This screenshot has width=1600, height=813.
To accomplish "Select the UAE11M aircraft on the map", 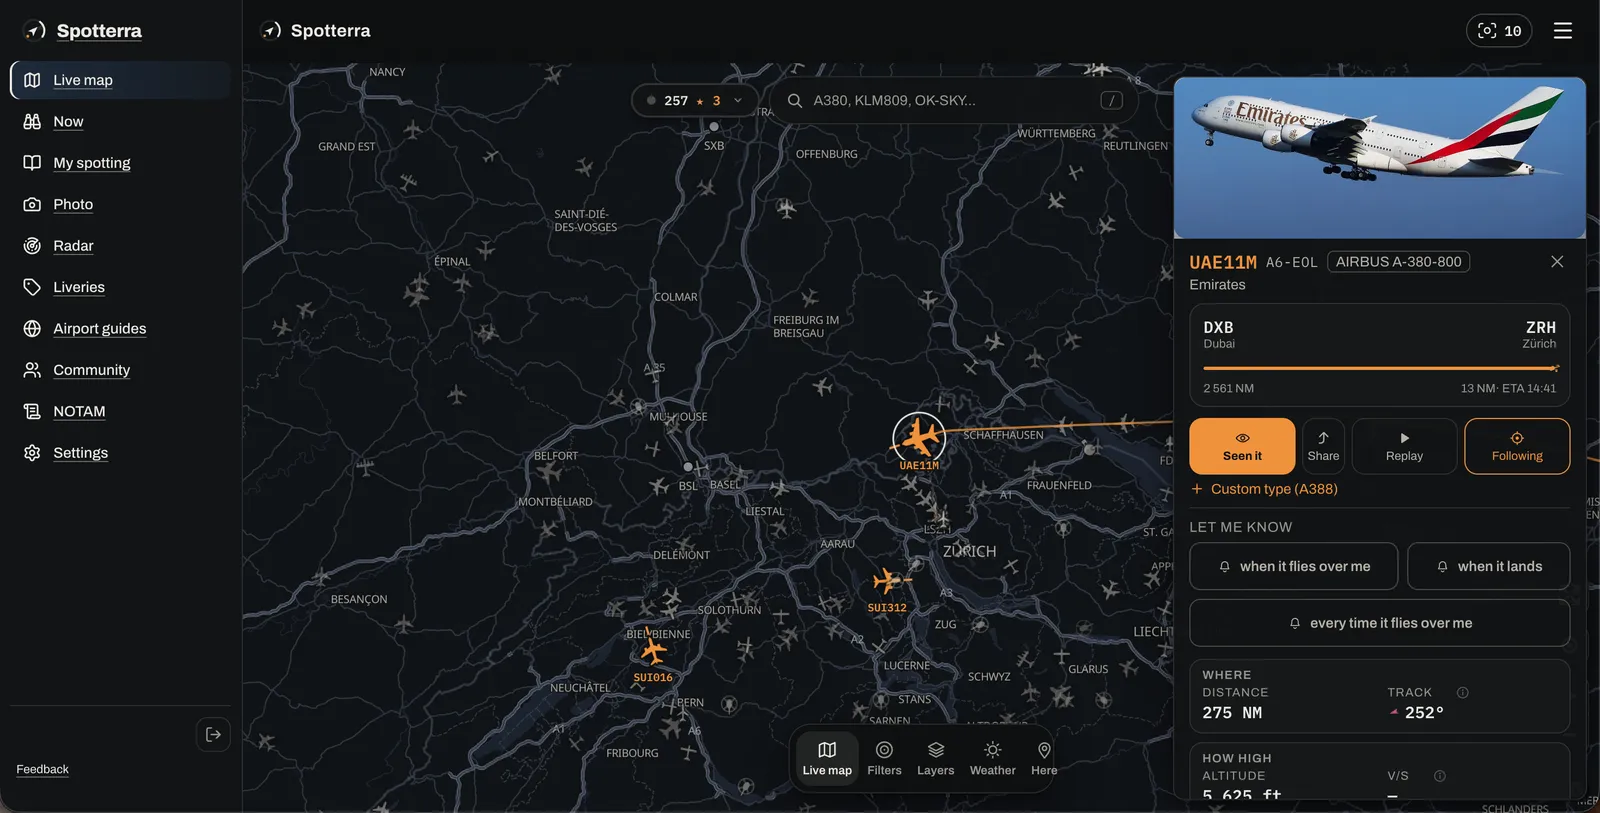I will tap(919, 438).
